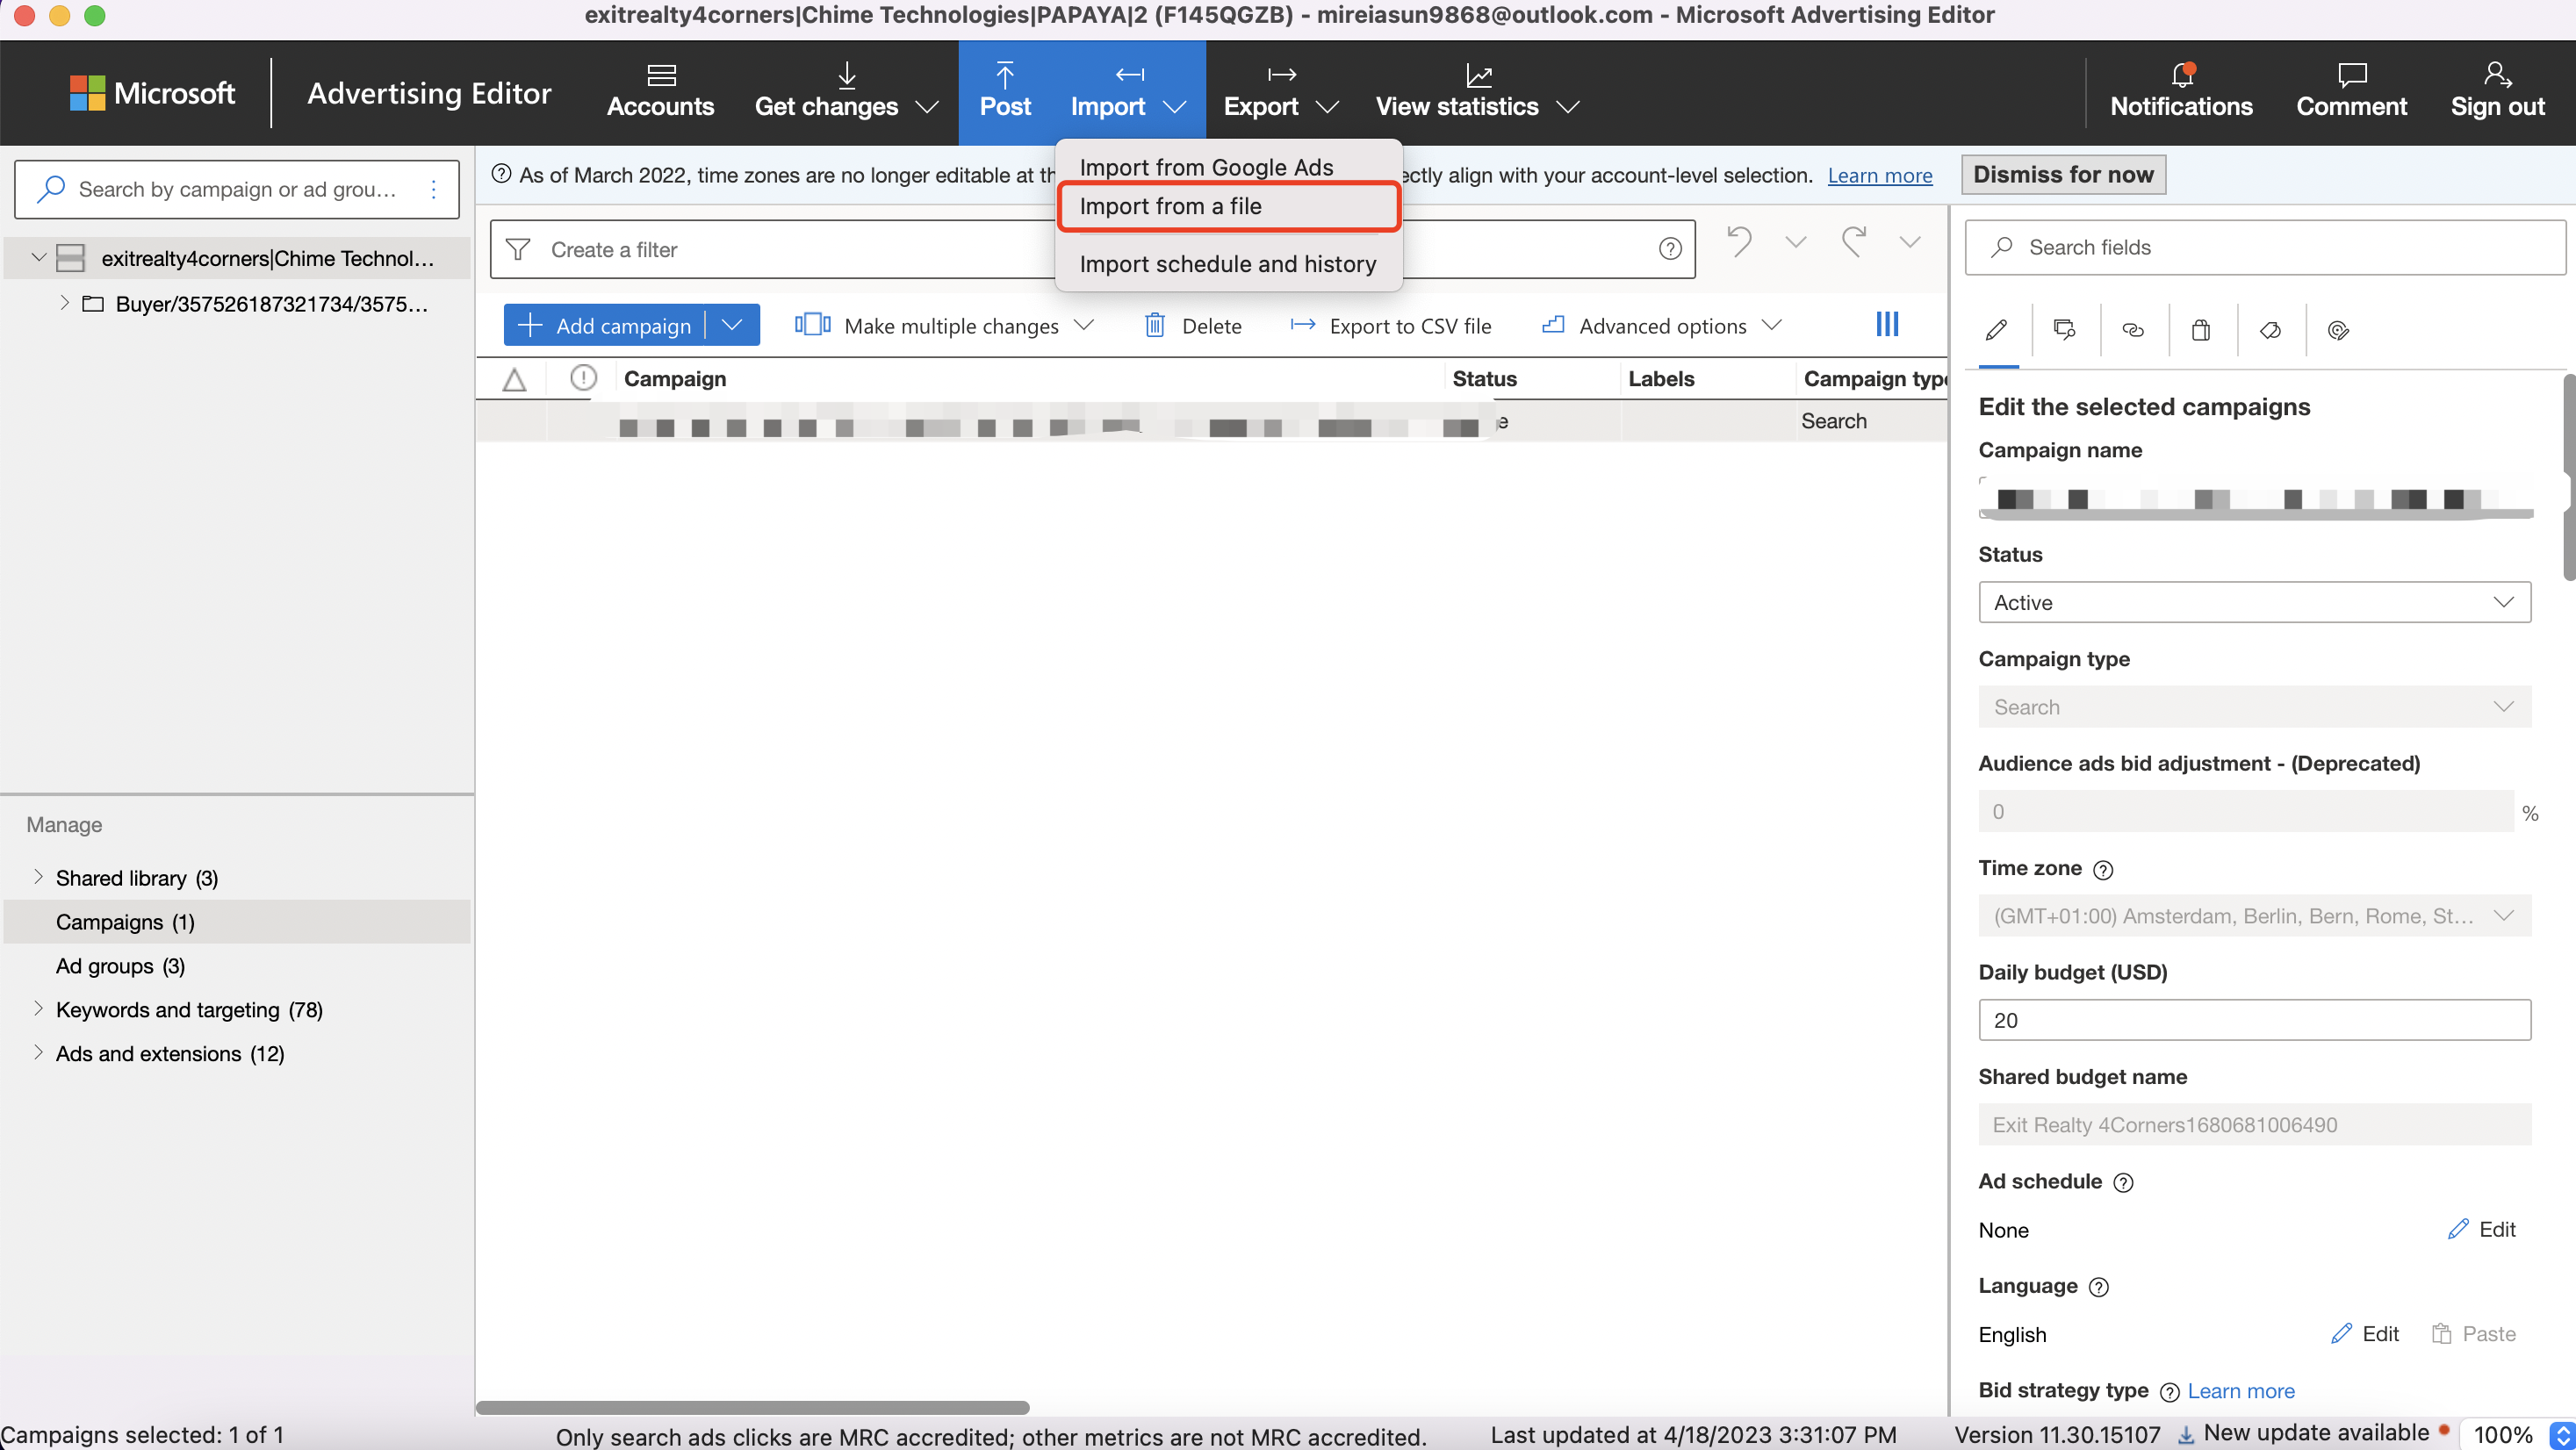Expand the Add campaign dropdown arrow
This screenshot has height=1450, width=2576.
click(732, 326)
